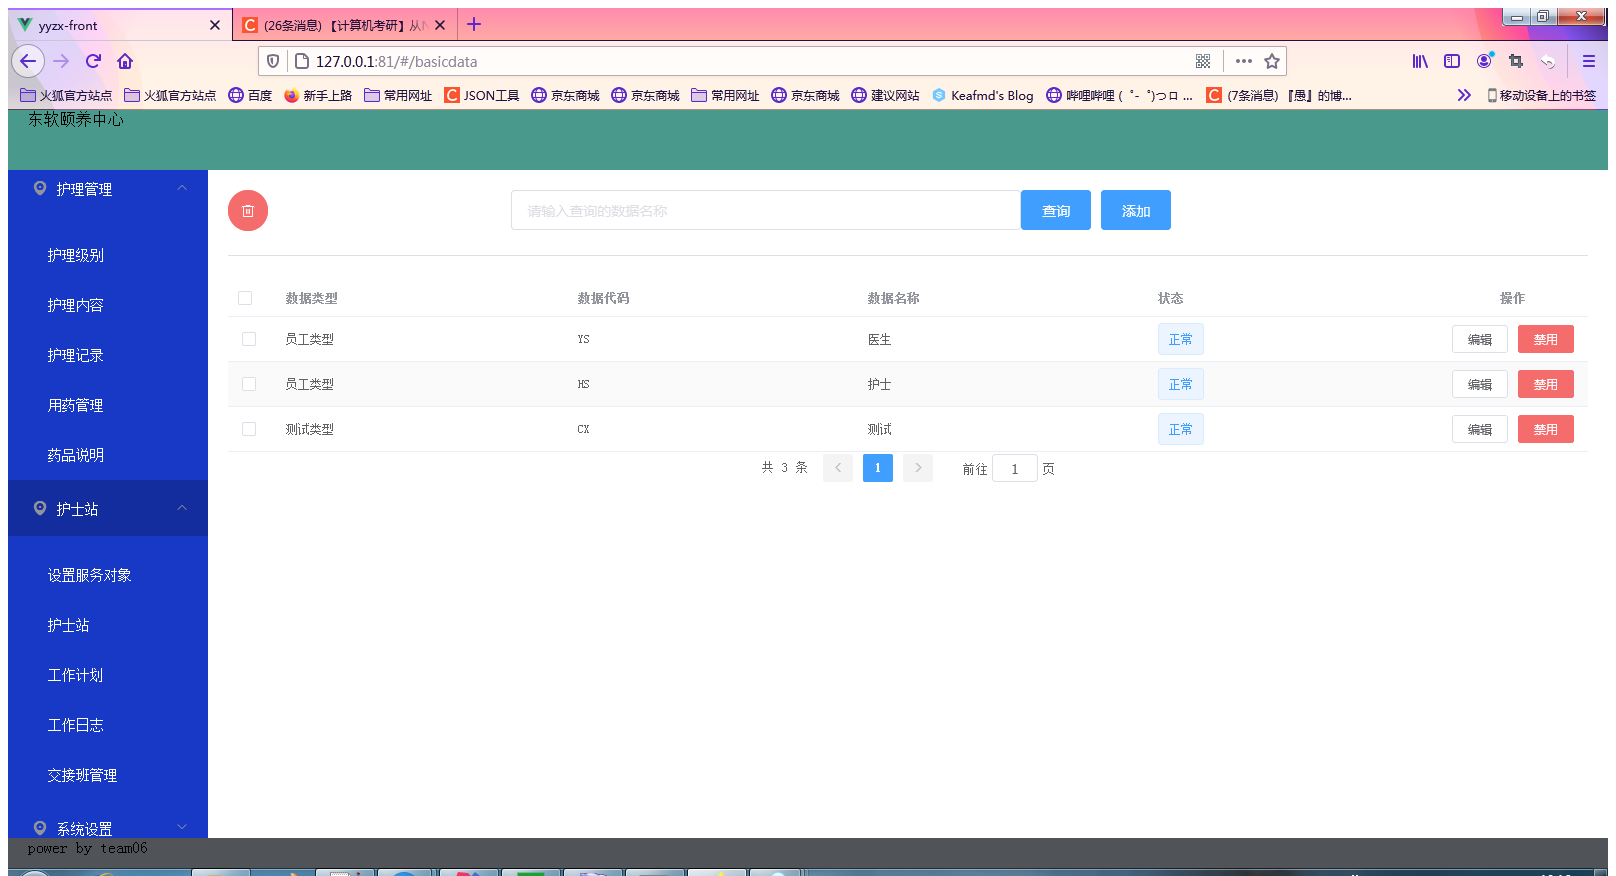Open JSON工具 bookmark

coord(482,95)
